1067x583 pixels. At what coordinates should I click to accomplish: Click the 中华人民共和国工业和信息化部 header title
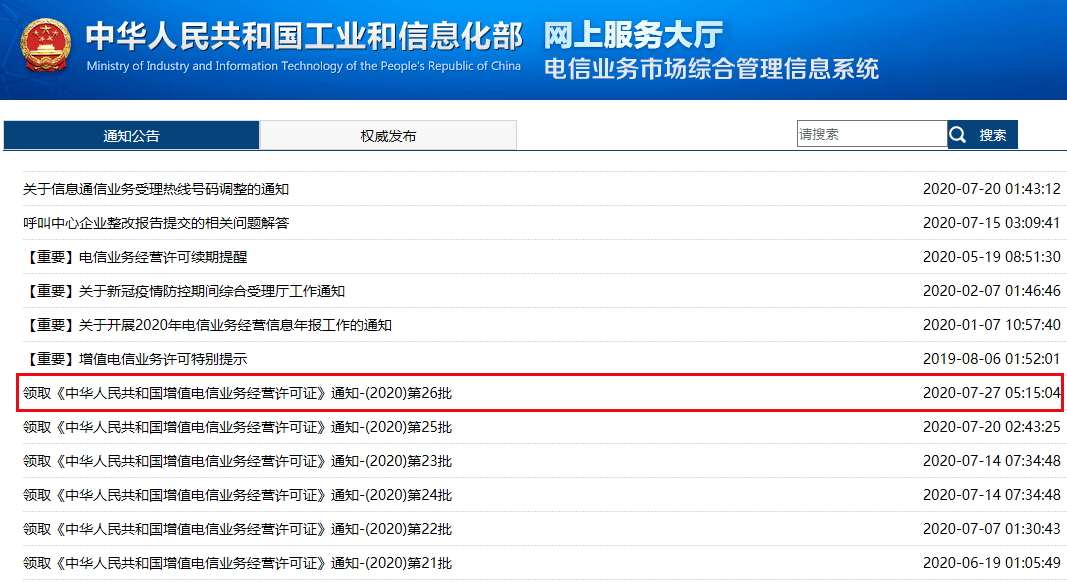pyautogui.click(x=304, y=36)
